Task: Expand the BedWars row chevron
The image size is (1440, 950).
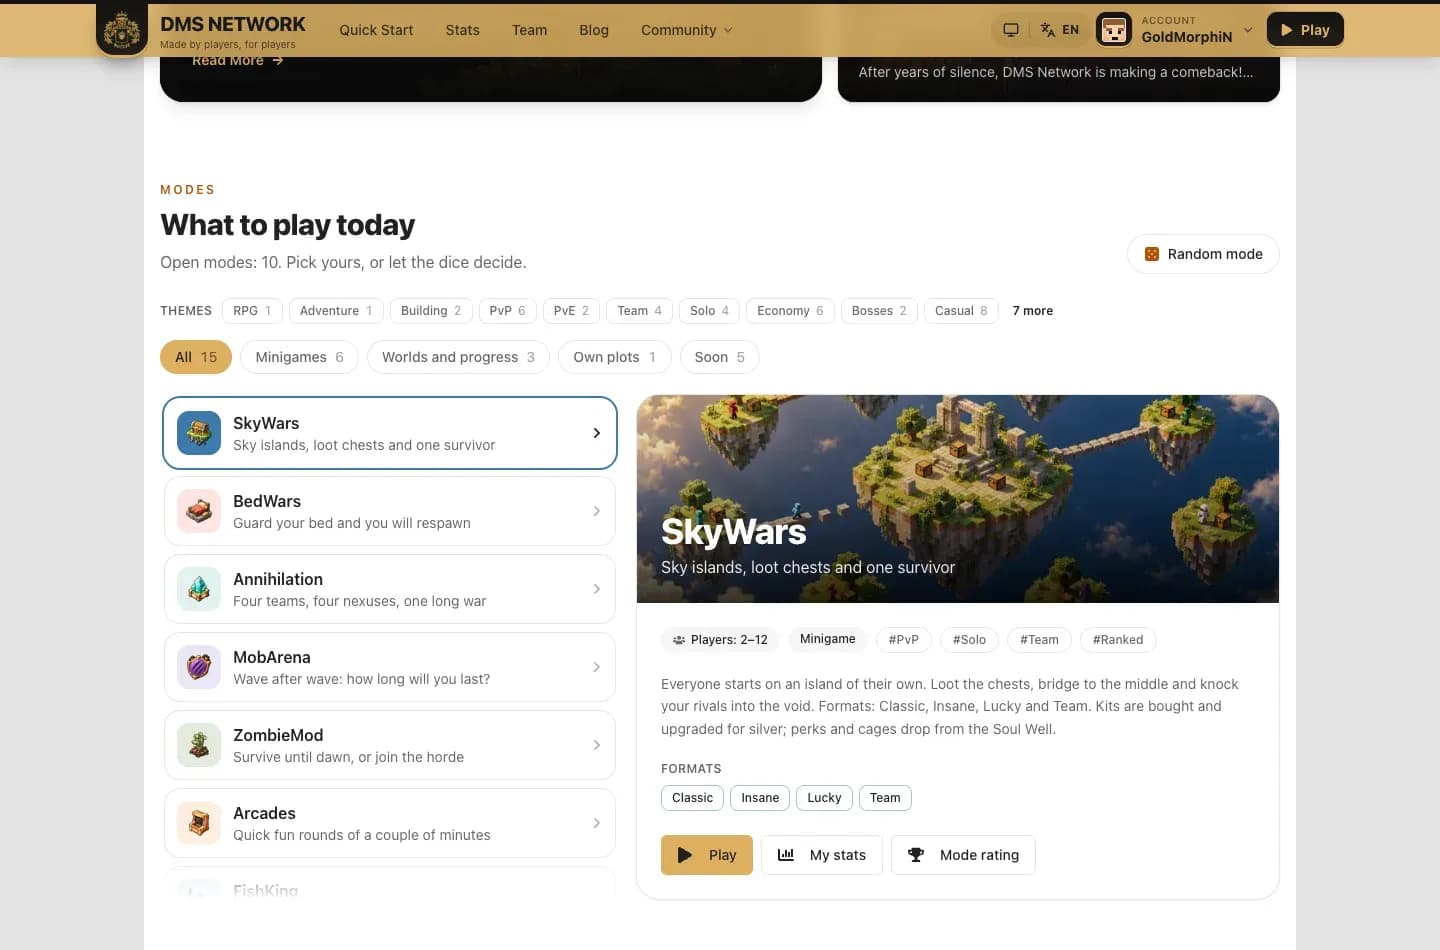Action: point(597,511)
